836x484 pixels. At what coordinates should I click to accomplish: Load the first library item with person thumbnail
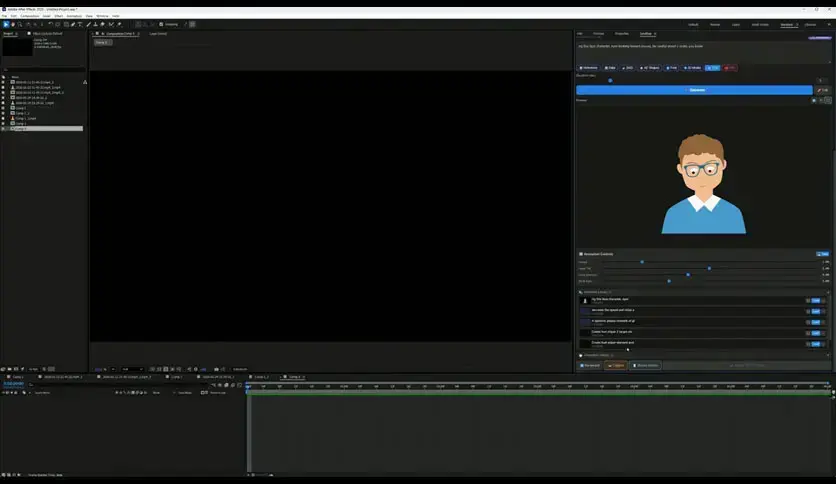(815, 301)
